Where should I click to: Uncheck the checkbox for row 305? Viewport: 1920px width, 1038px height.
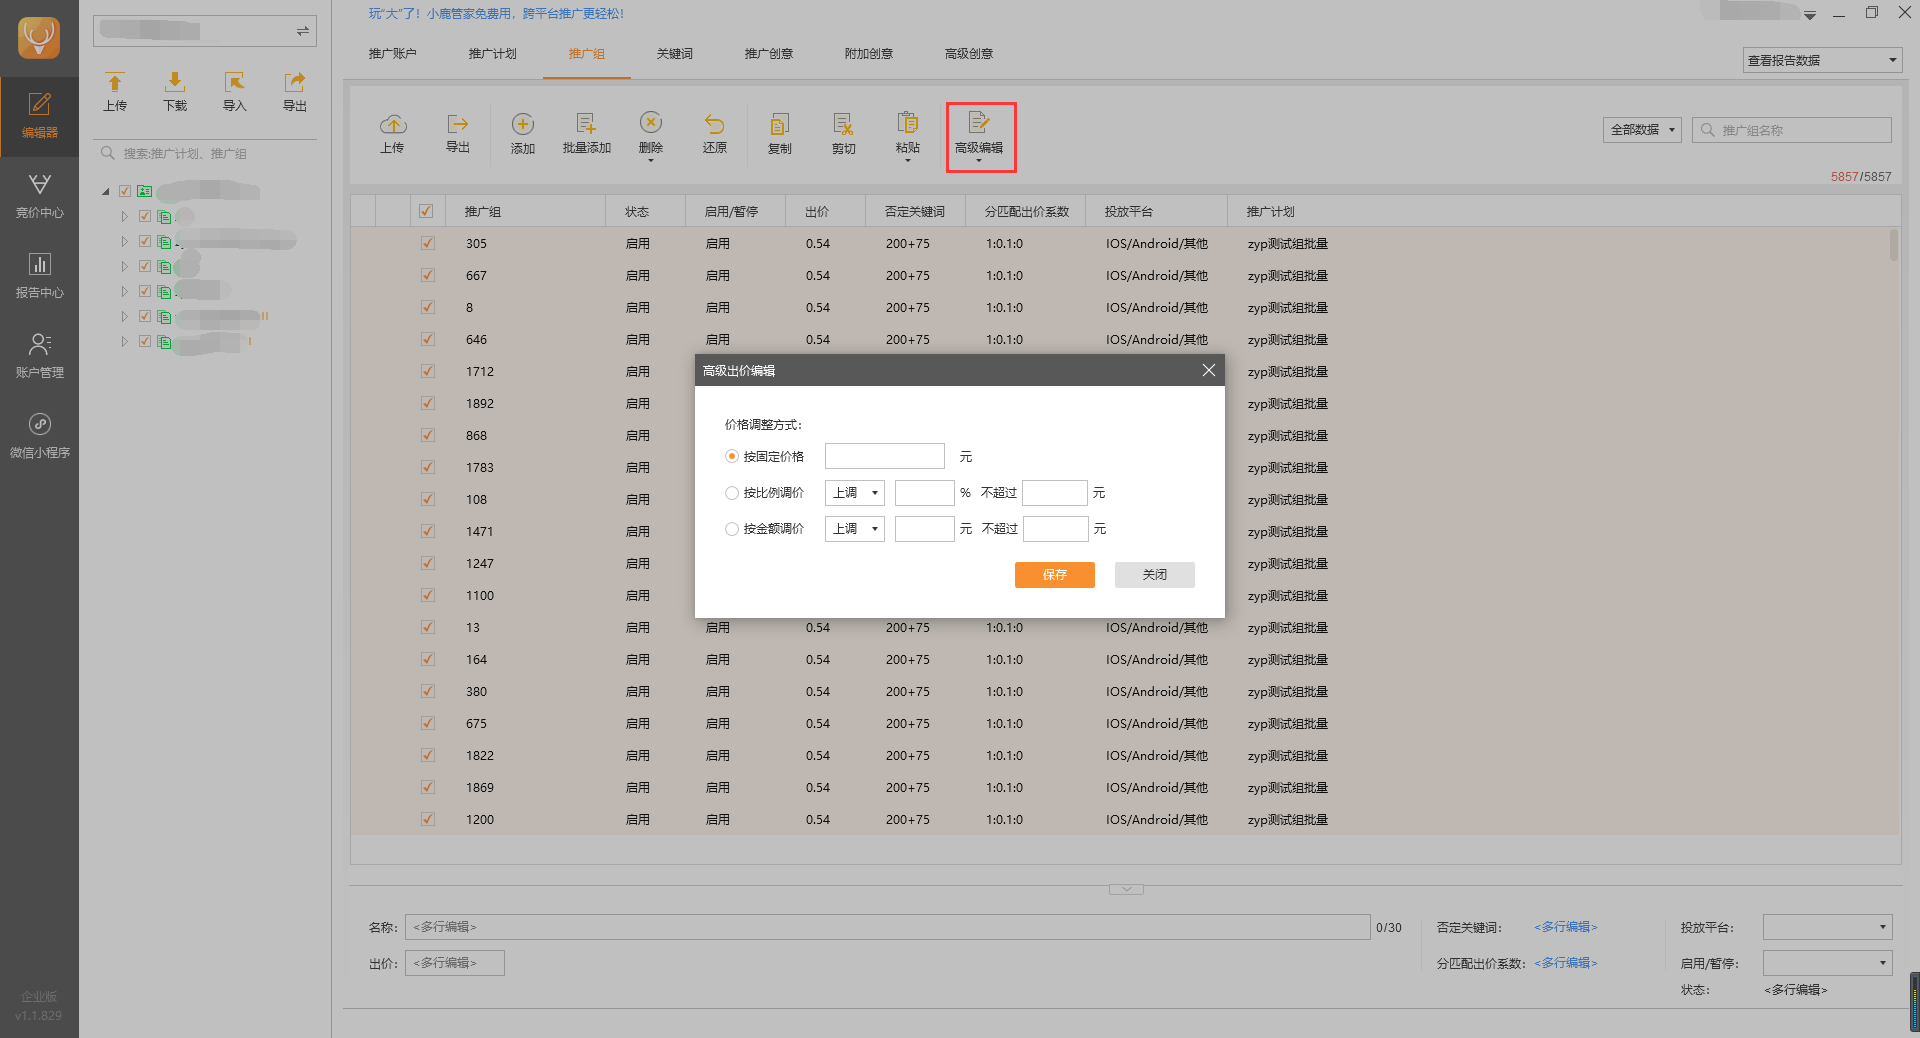click(x=428, y=243)
